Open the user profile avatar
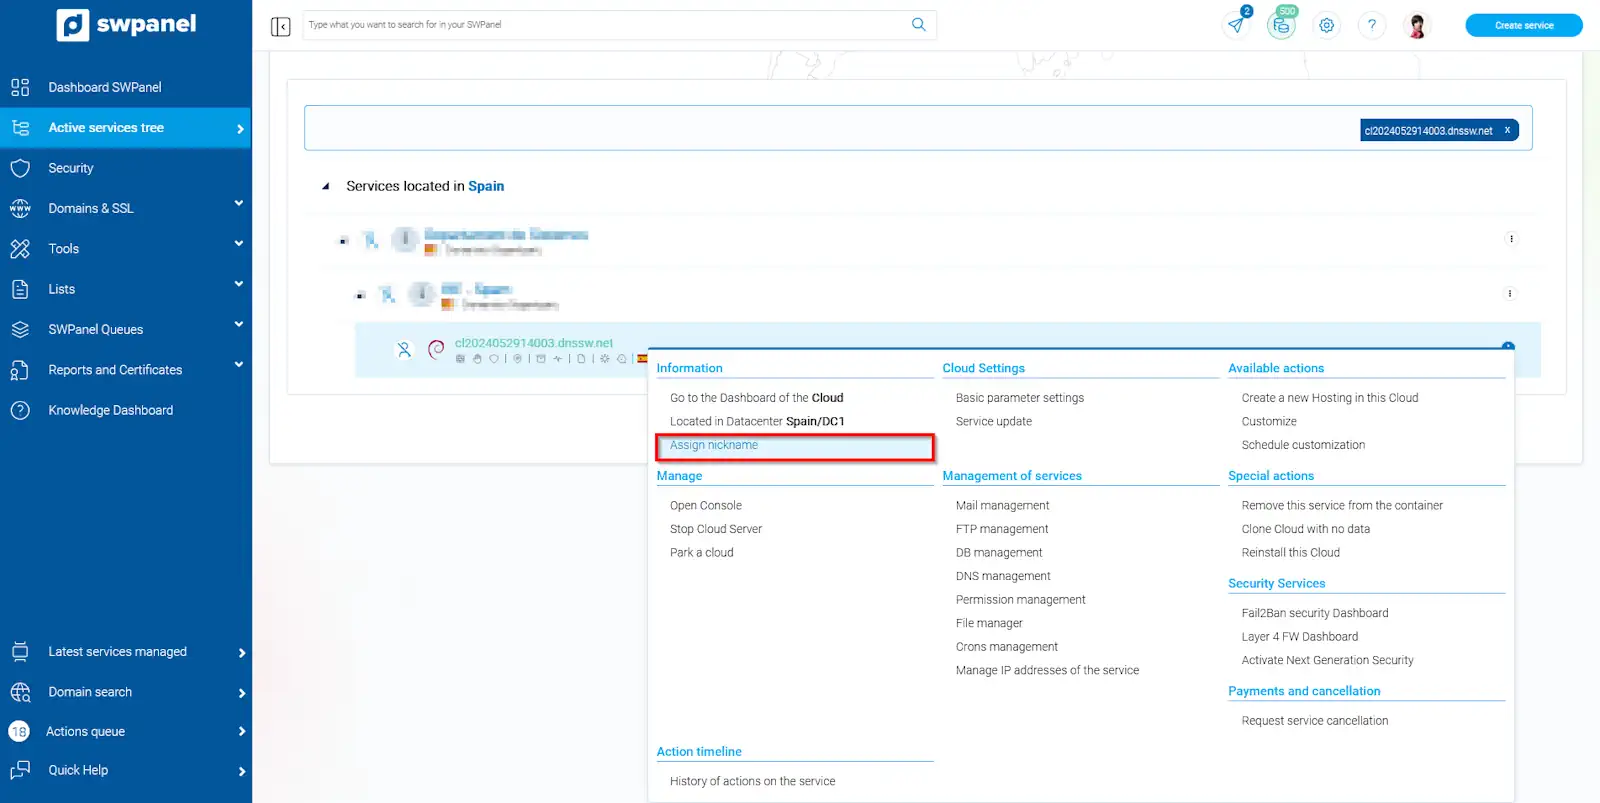 pyautogui.click(x=1416, y=26)
